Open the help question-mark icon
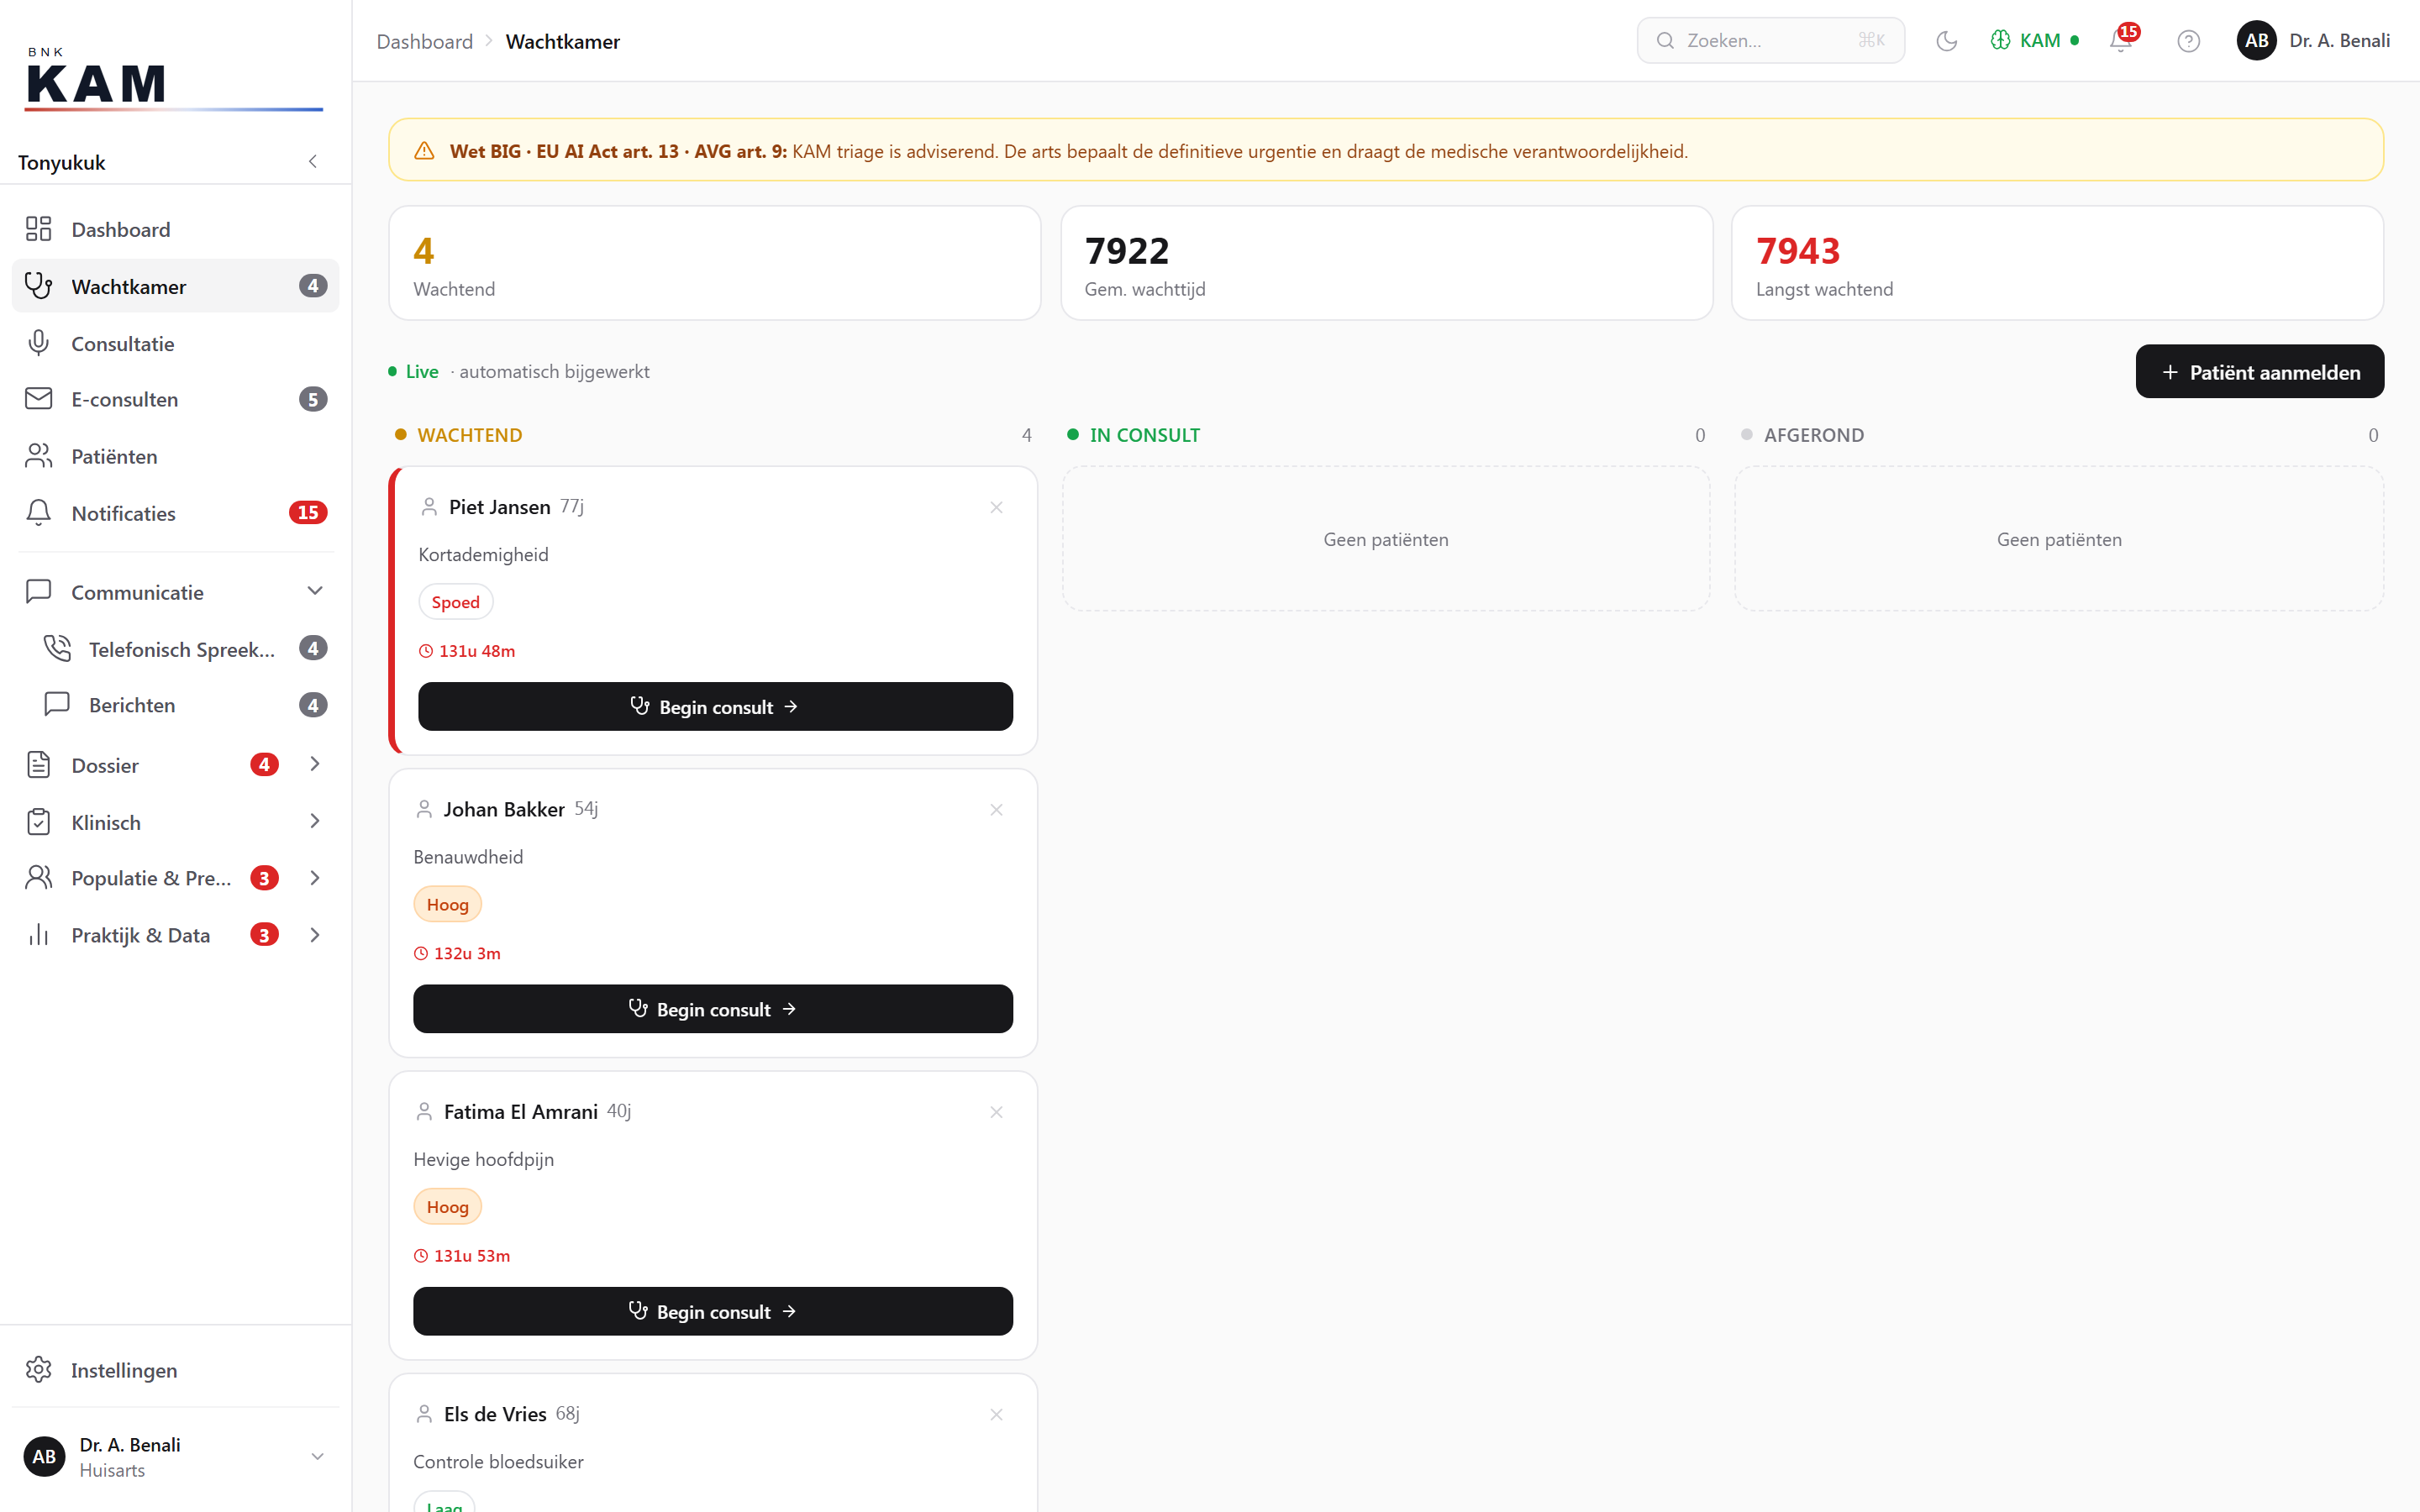The image size is (2420, 1512). point(2188,41)
